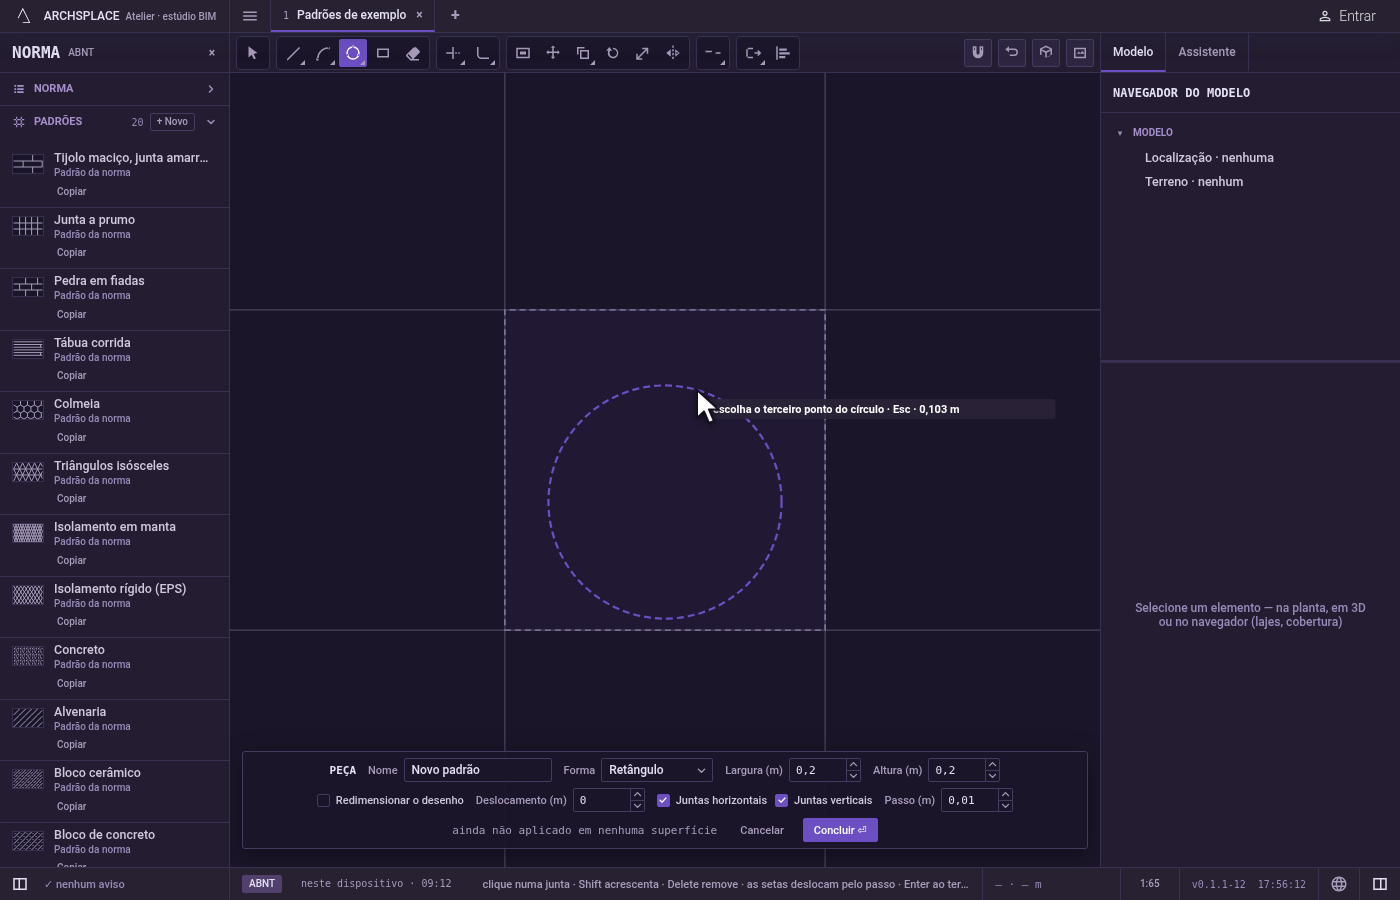The height and width of the screenshot is (900, 1400).
Task: Select Terreno · nenhum in navigator
Action: point(1194,182)
